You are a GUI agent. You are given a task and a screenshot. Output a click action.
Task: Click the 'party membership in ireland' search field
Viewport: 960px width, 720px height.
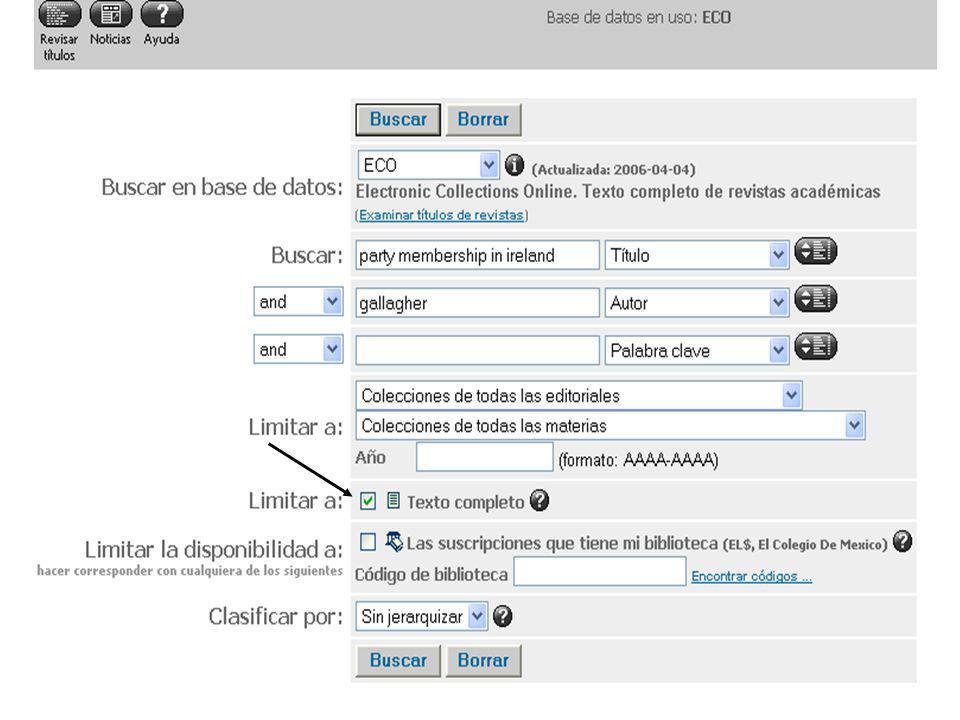(478, 255)
